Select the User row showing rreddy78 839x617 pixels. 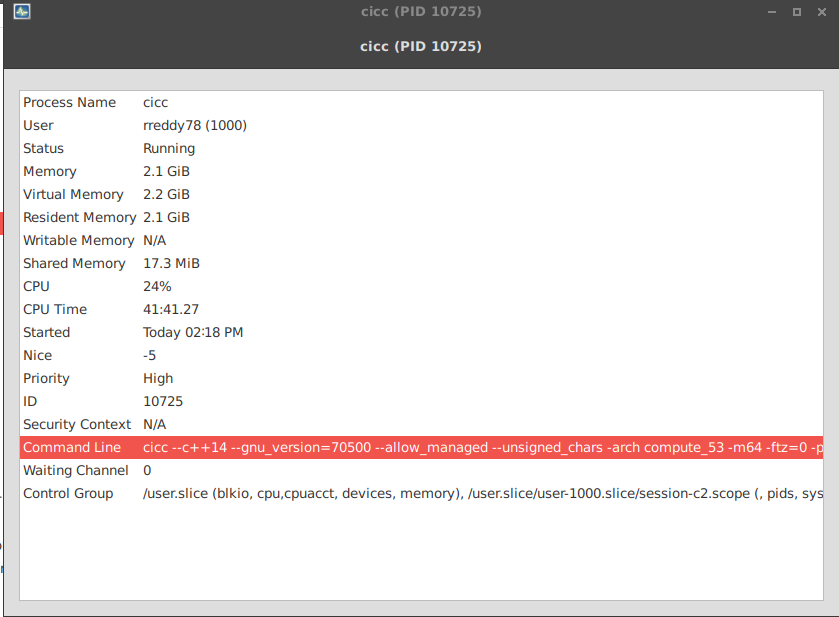tap(421, 125)
